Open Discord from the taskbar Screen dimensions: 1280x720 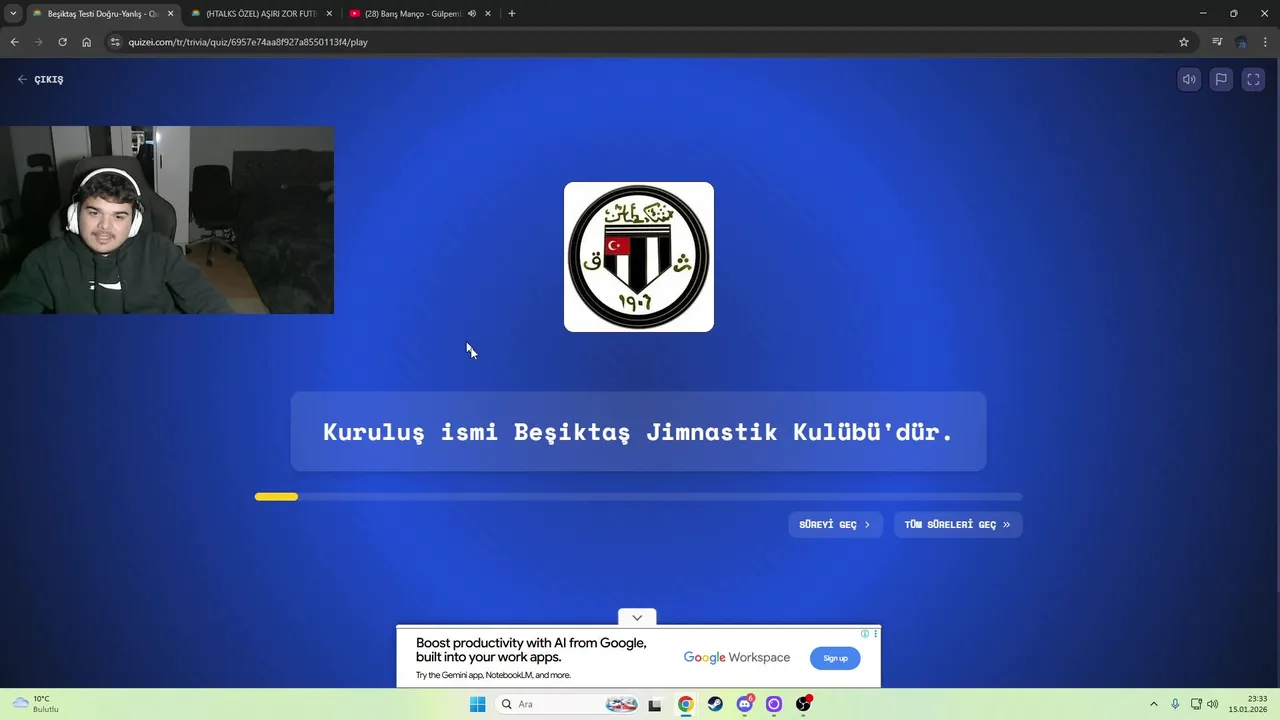coord(745,704)
